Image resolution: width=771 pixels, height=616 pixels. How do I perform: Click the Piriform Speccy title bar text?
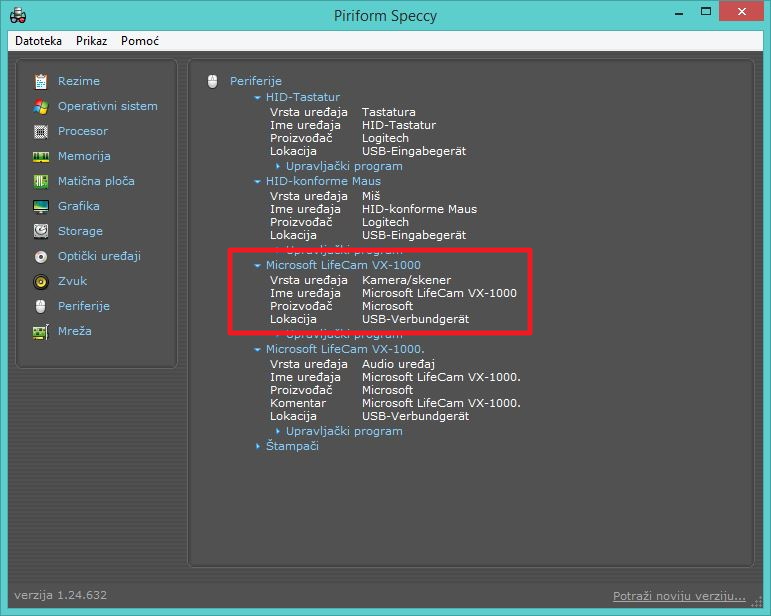(x=385, y=16)
